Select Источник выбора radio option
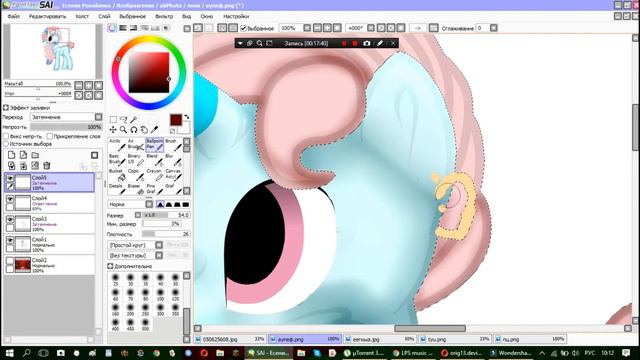 tap(6, 144)
